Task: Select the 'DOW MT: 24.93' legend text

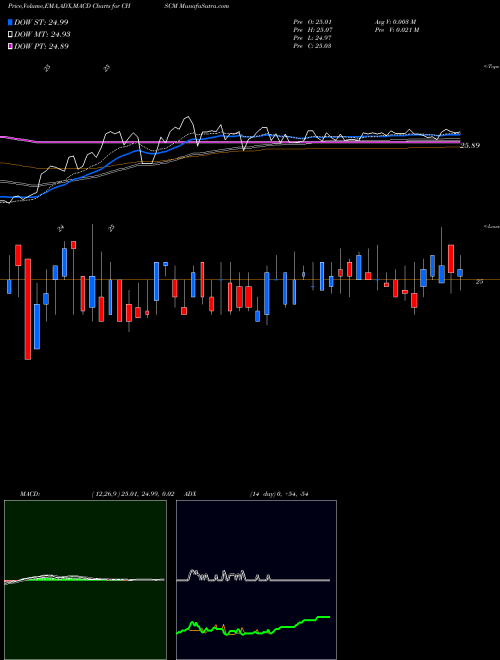Action: [42, 35]
